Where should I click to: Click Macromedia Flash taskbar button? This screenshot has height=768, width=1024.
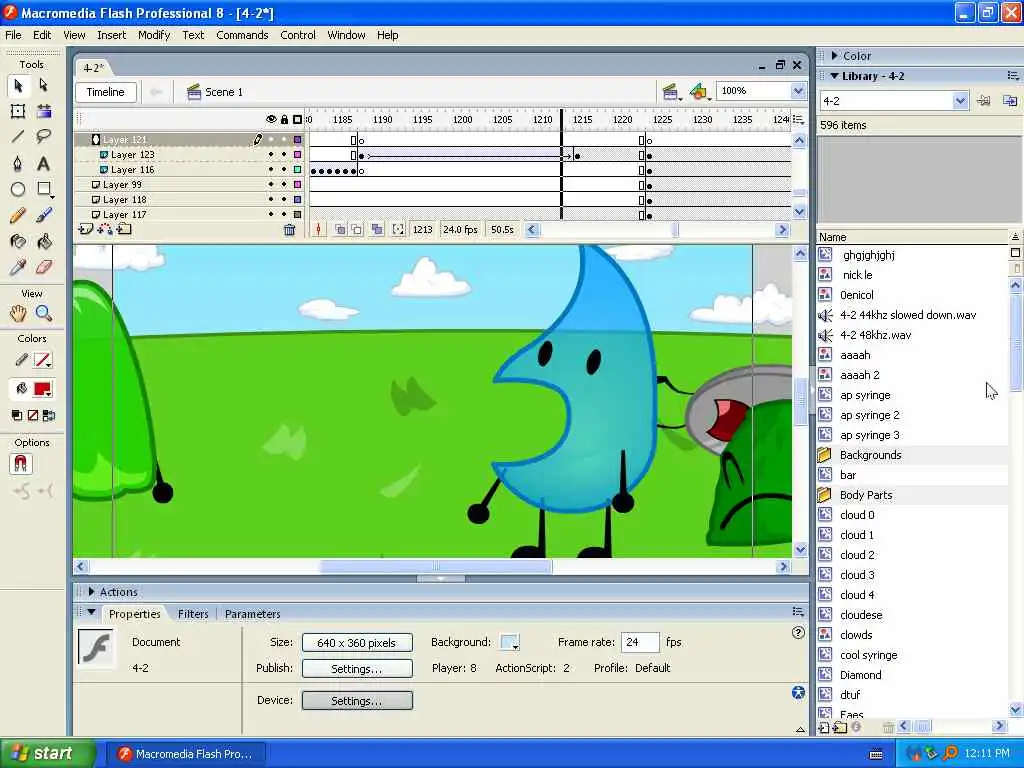pyautogui.click(x=185, y=754)
